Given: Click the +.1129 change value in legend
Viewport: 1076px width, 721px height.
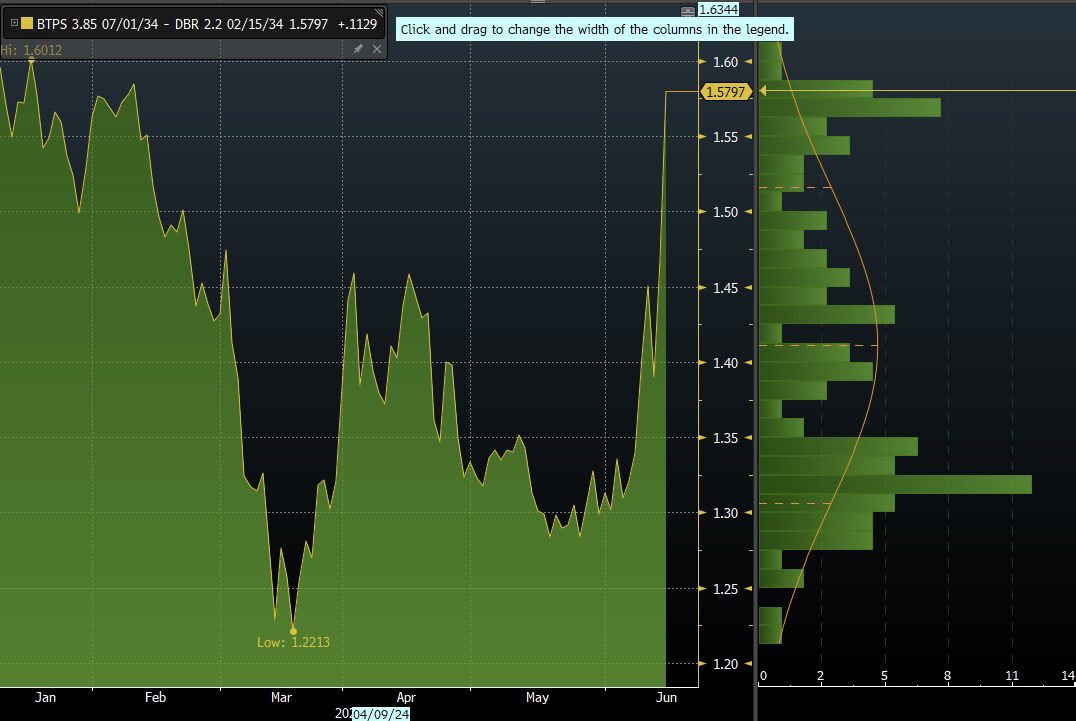Looking at the screenshot, I should (357, 23).
